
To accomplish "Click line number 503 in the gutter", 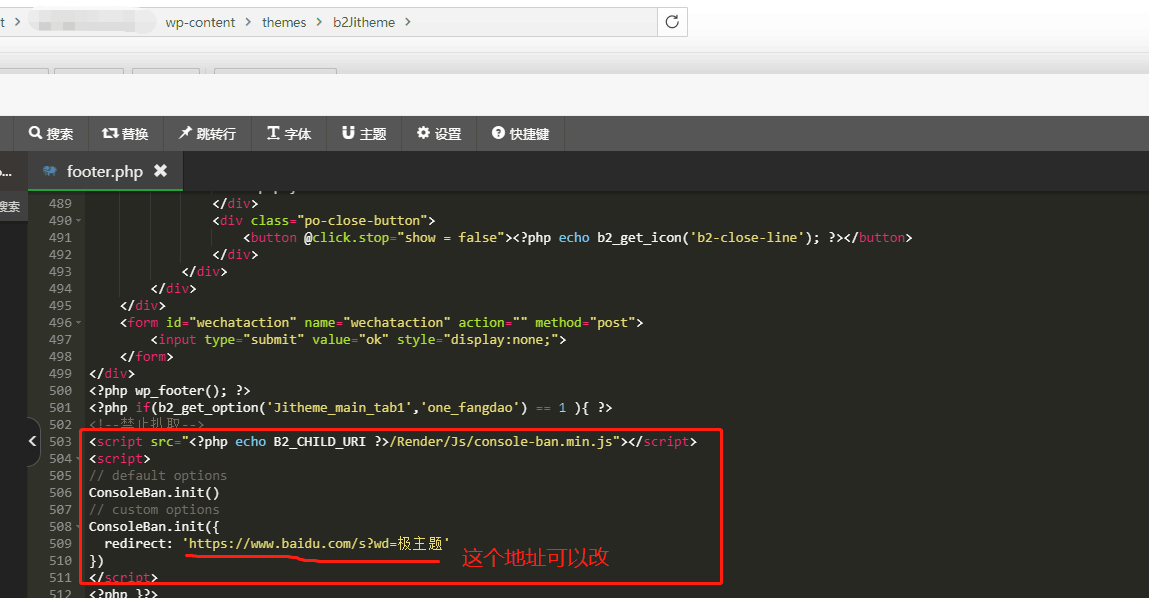I will point(60,441).
